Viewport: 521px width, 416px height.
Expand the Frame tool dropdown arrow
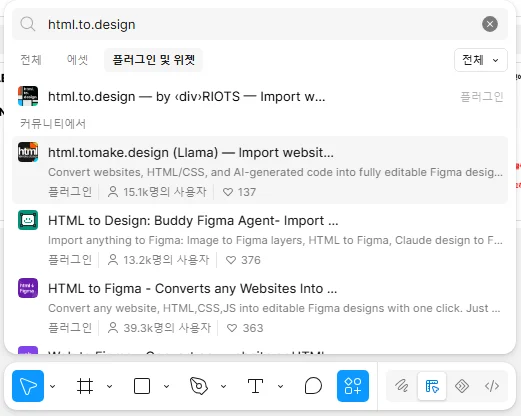coord(109,386)
